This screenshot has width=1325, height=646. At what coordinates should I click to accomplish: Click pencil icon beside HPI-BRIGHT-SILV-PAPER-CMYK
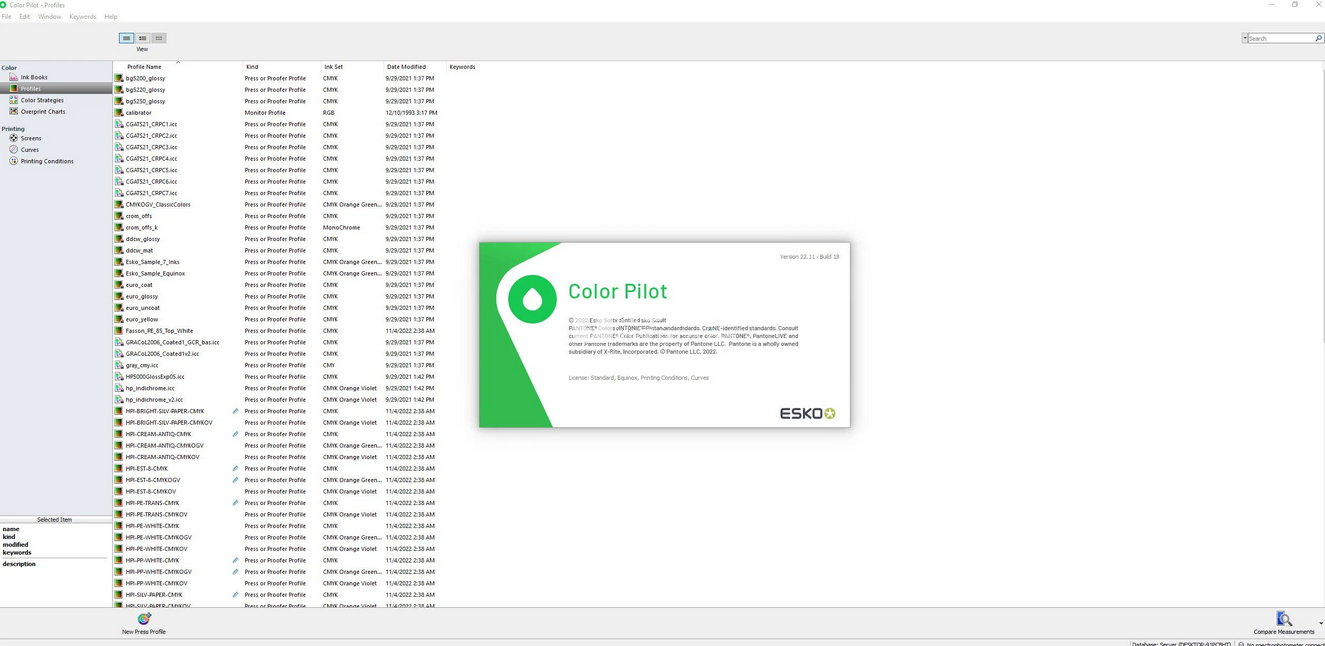pyautogui.click(x=236, y=411)
